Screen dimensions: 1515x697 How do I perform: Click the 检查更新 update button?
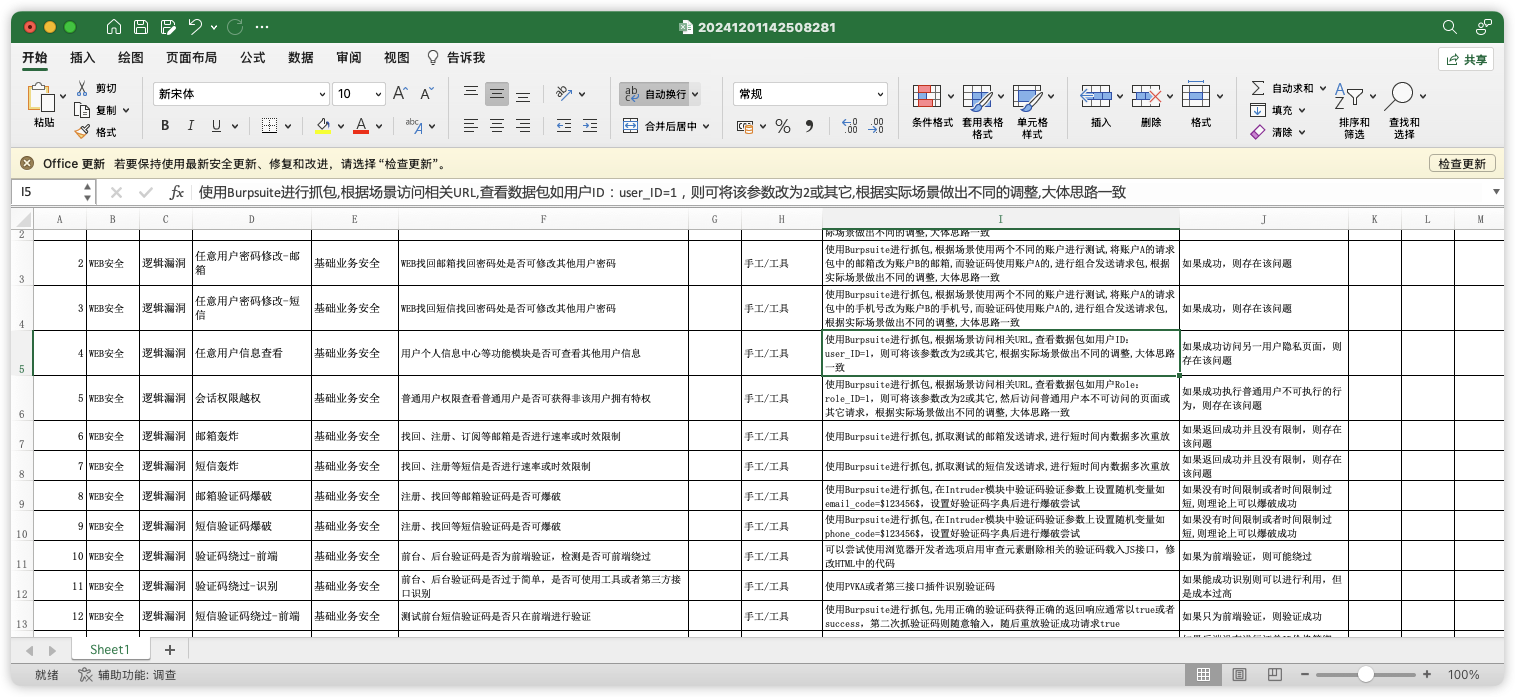1461,162
